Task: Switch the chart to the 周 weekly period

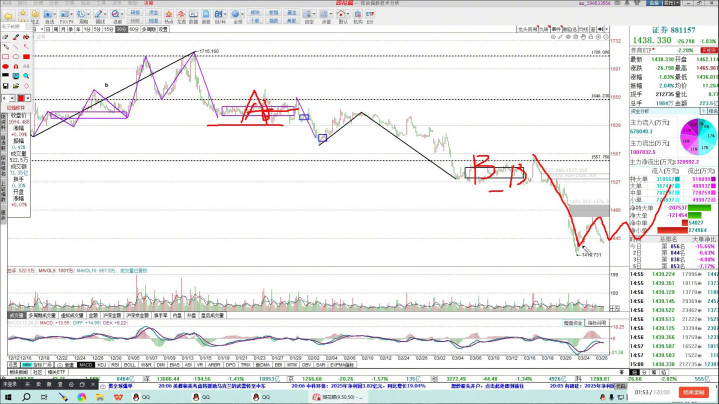Action: [55, 29]
